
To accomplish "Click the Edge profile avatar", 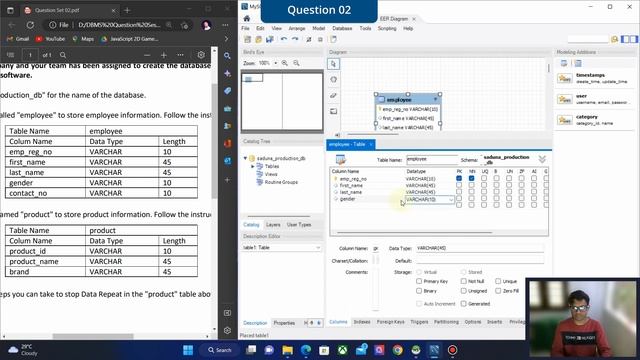I will coord(207,25).
